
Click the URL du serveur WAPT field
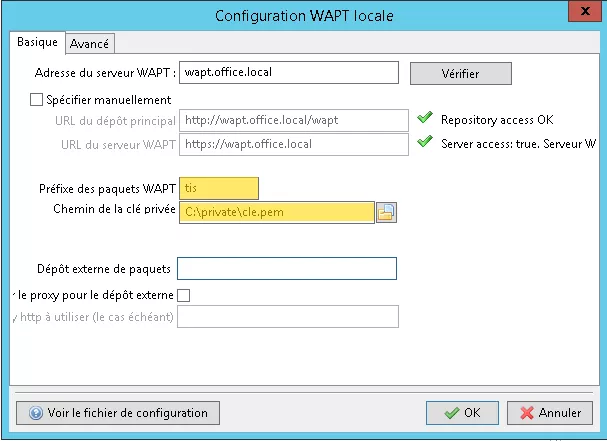click(294, 144)
